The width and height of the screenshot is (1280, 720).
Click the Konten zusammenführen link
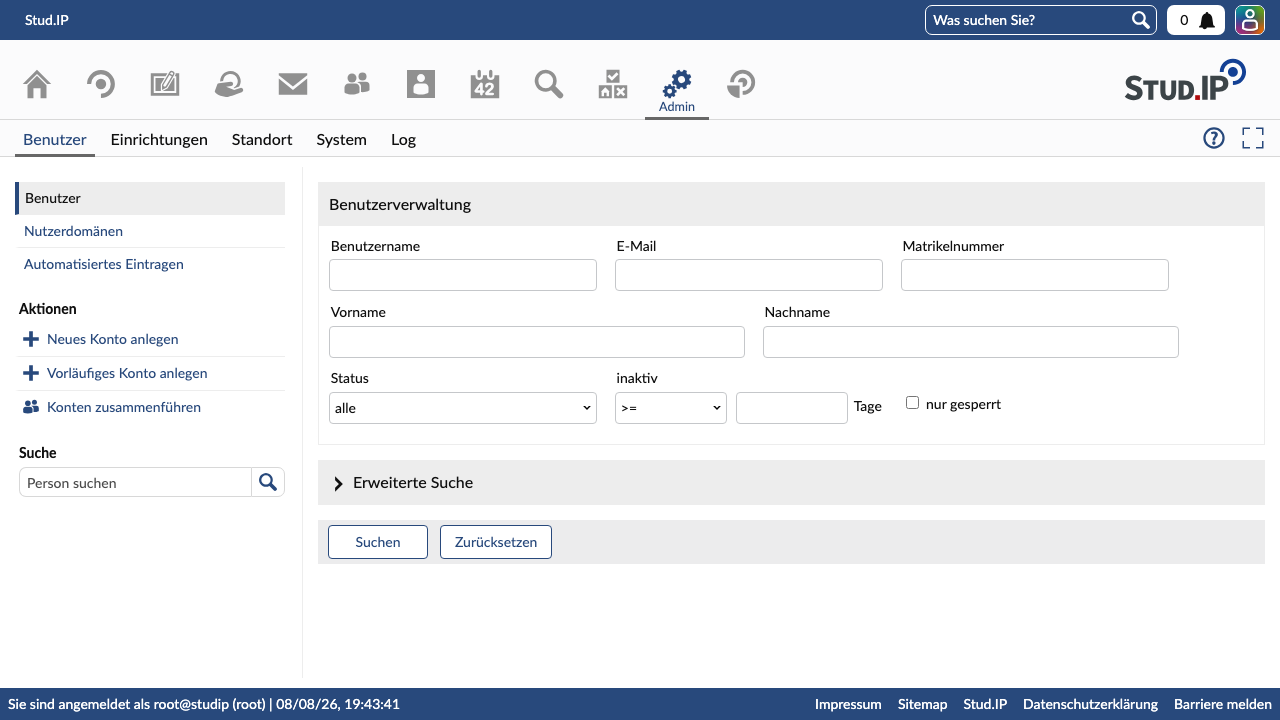tap(124, 407)
